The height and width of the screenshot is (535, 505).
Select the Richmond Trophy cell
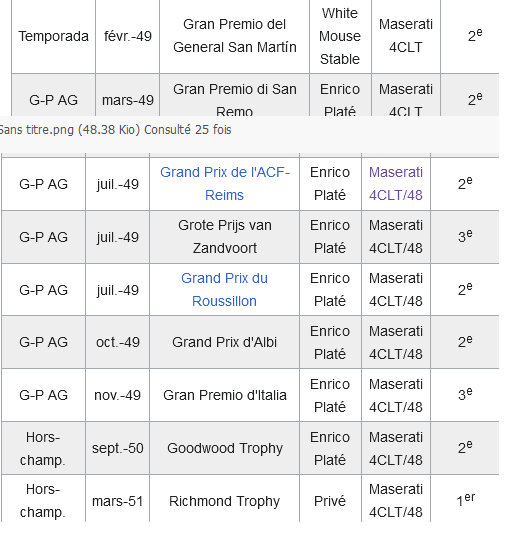tap(225, 501)
